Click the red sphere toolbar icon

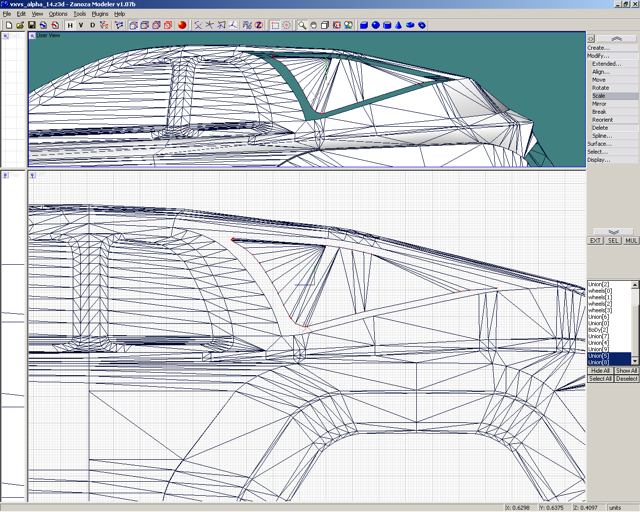pos(183,25)
